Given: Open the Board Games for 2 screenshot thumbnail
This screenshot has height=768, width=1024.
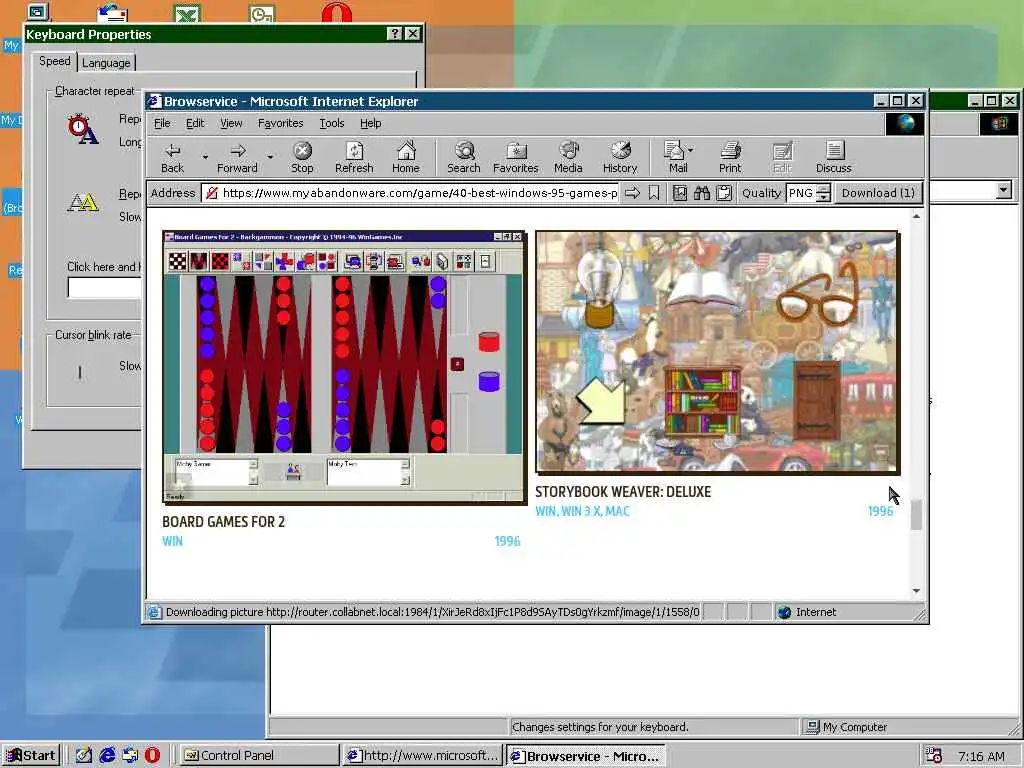Looking at the screenshot, I should [344, 366].
